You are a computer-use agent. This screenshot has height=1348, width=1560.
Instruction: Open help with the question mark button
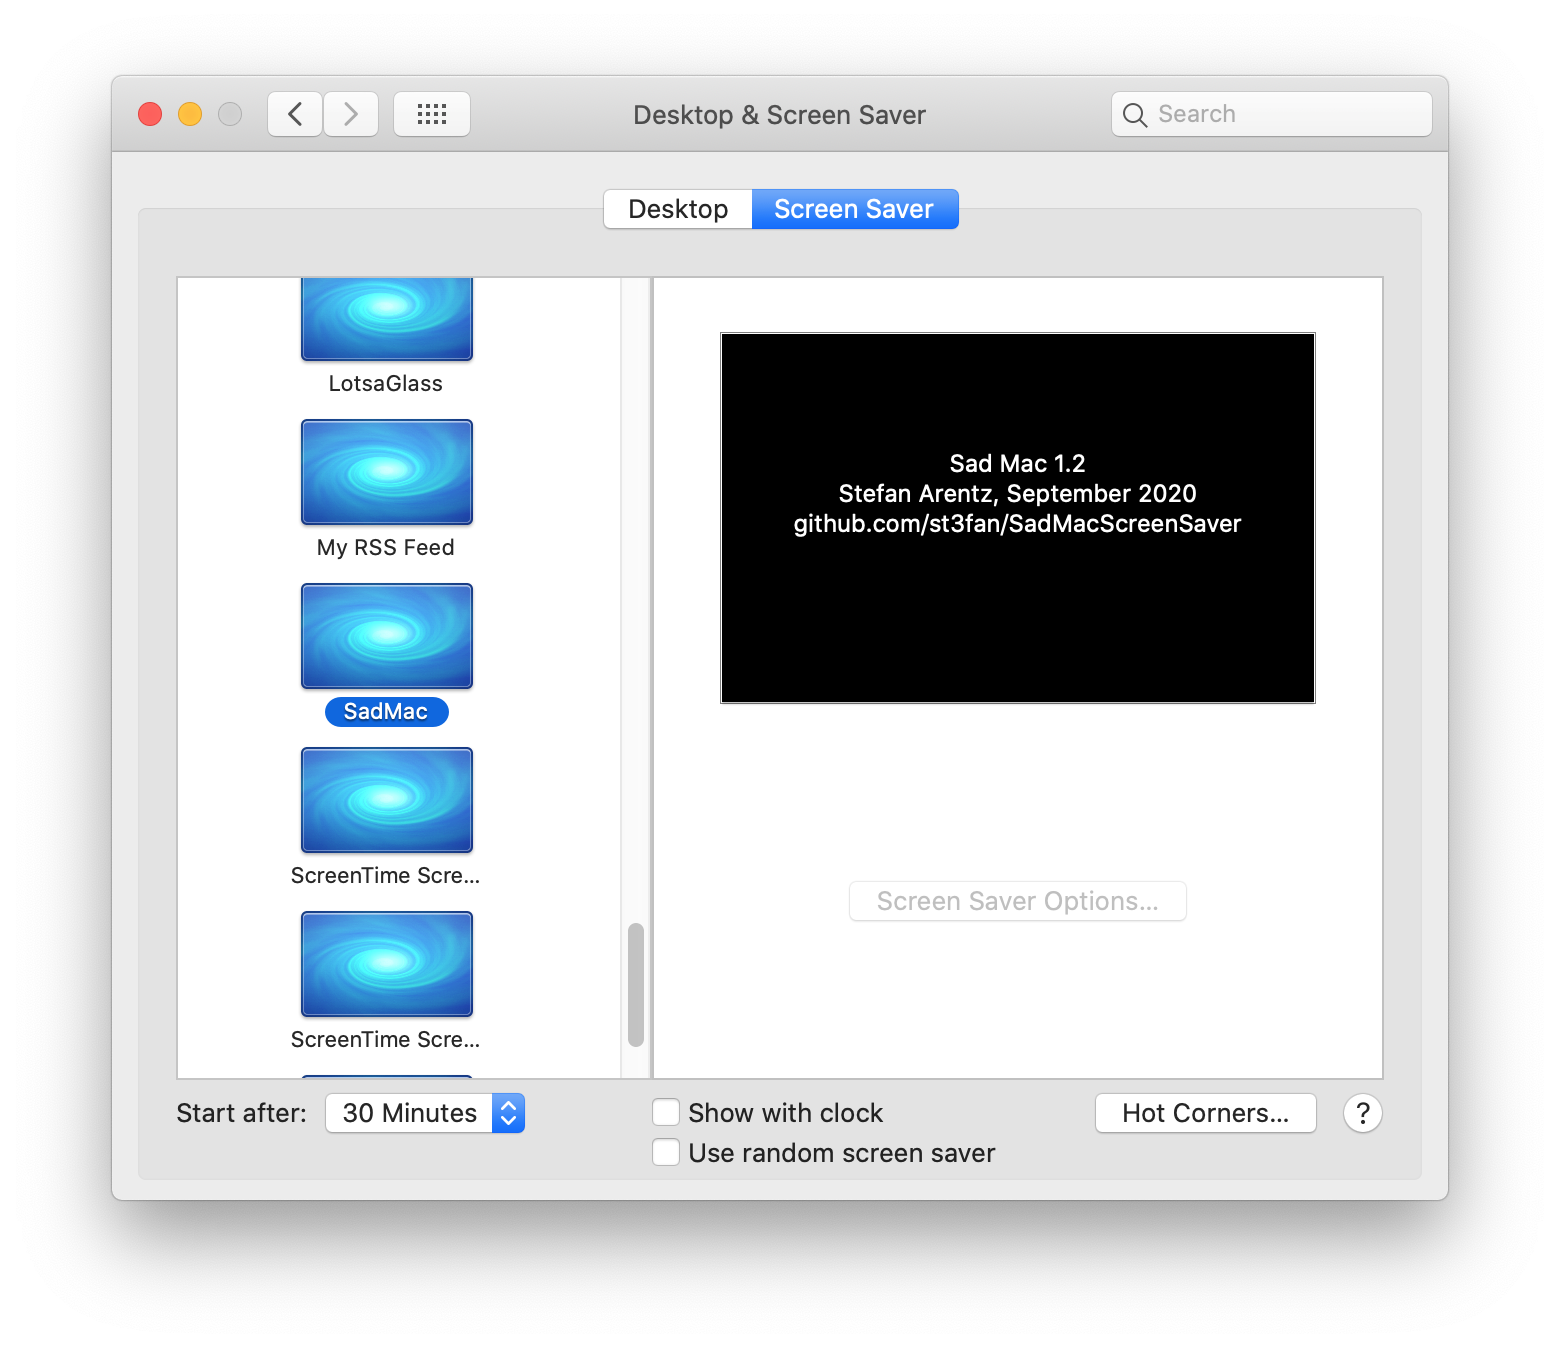tap(1362, 1113)
